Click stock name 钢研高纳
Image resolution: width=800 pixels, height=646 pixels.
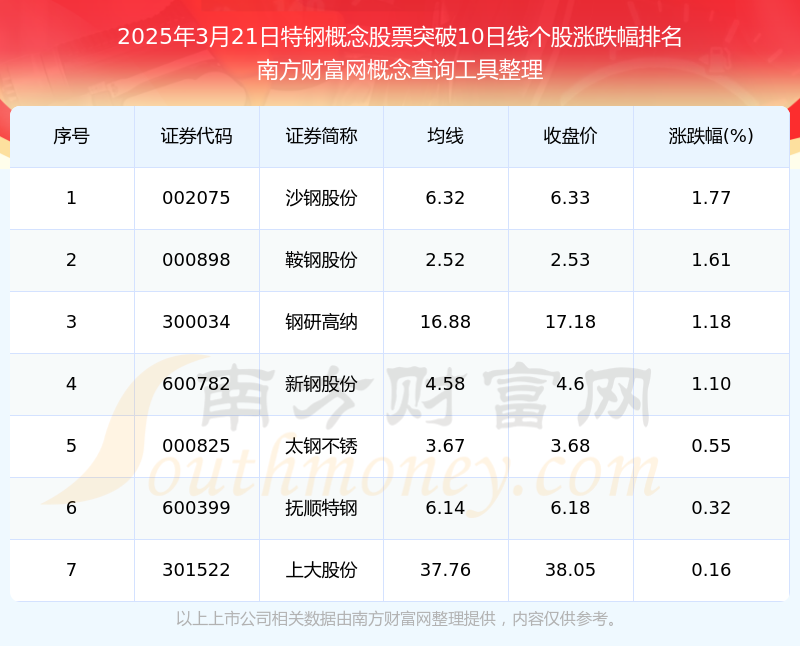(x=321, y=322)
